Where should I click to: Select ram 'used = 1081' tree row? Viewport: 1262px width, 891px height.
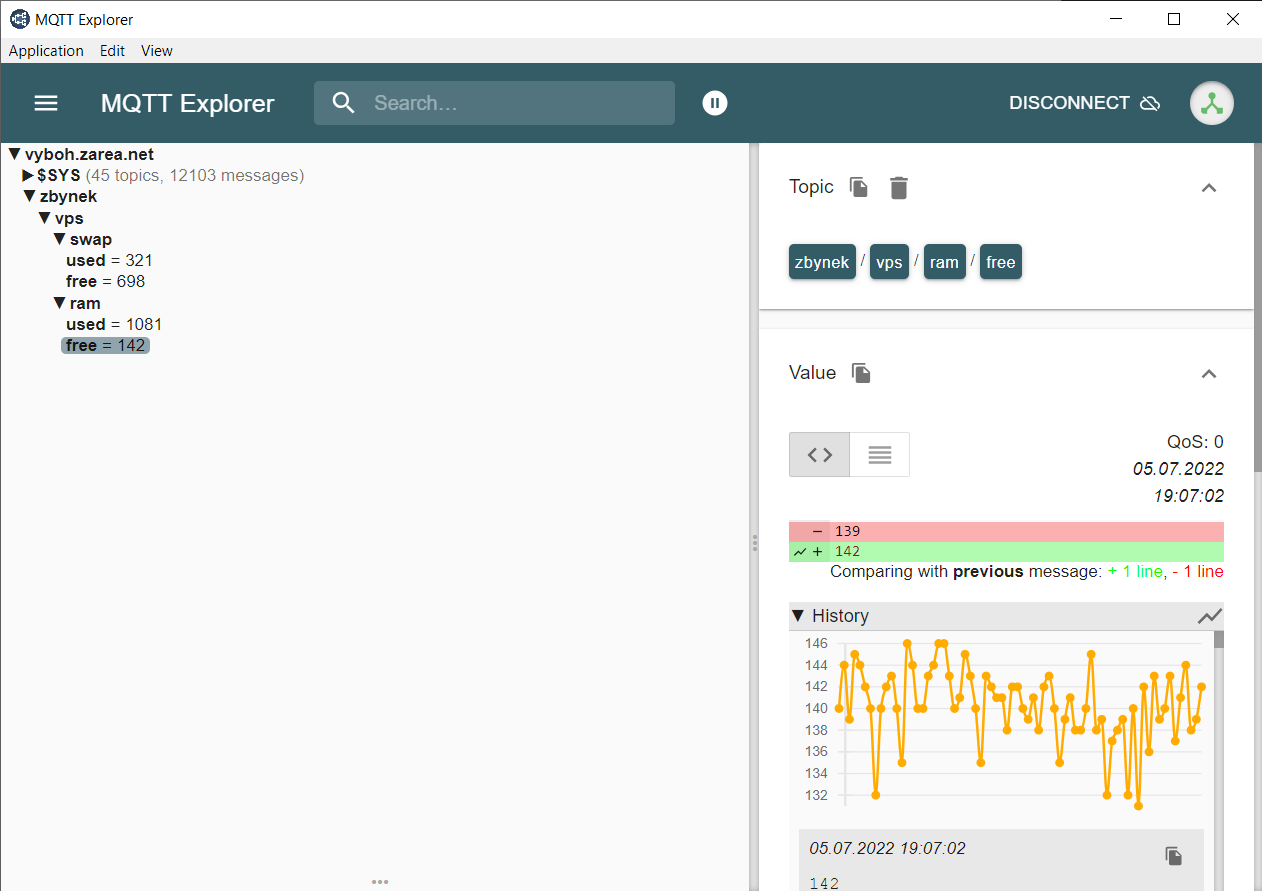pos(114,324)
